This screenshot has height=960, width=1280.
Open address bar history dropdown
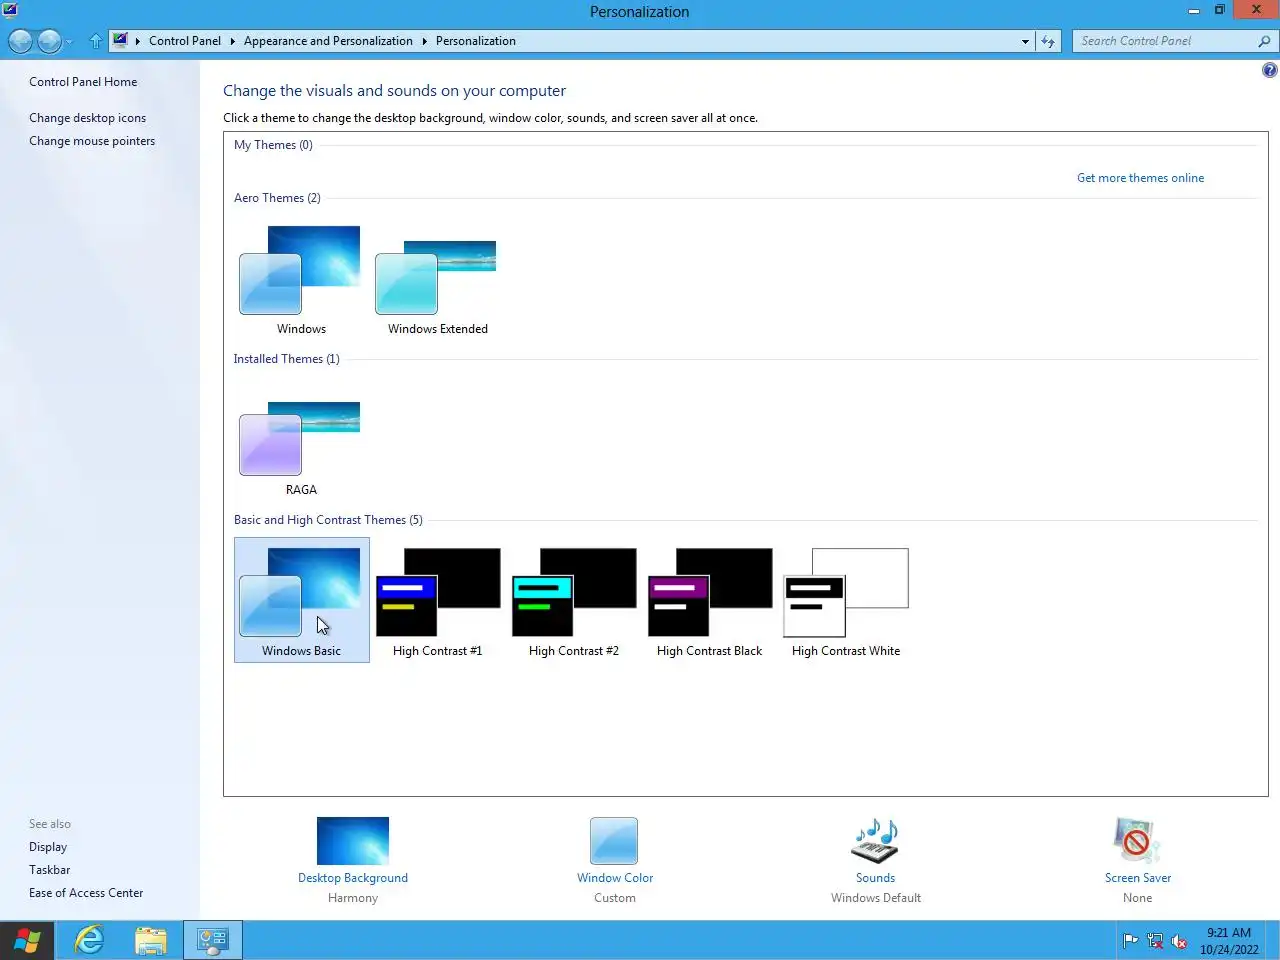1025,41
